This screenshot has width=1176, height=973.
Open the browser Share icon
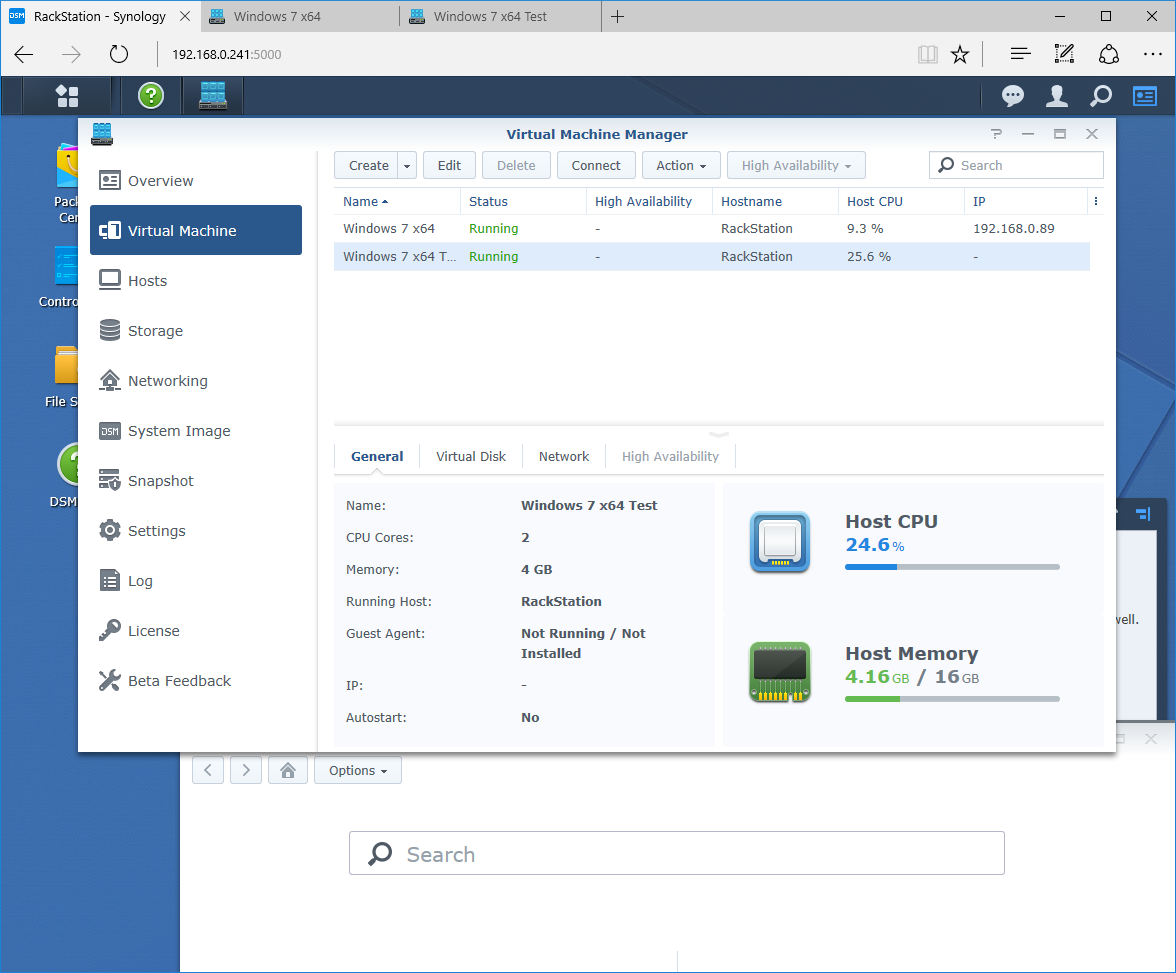point(1108,54)
